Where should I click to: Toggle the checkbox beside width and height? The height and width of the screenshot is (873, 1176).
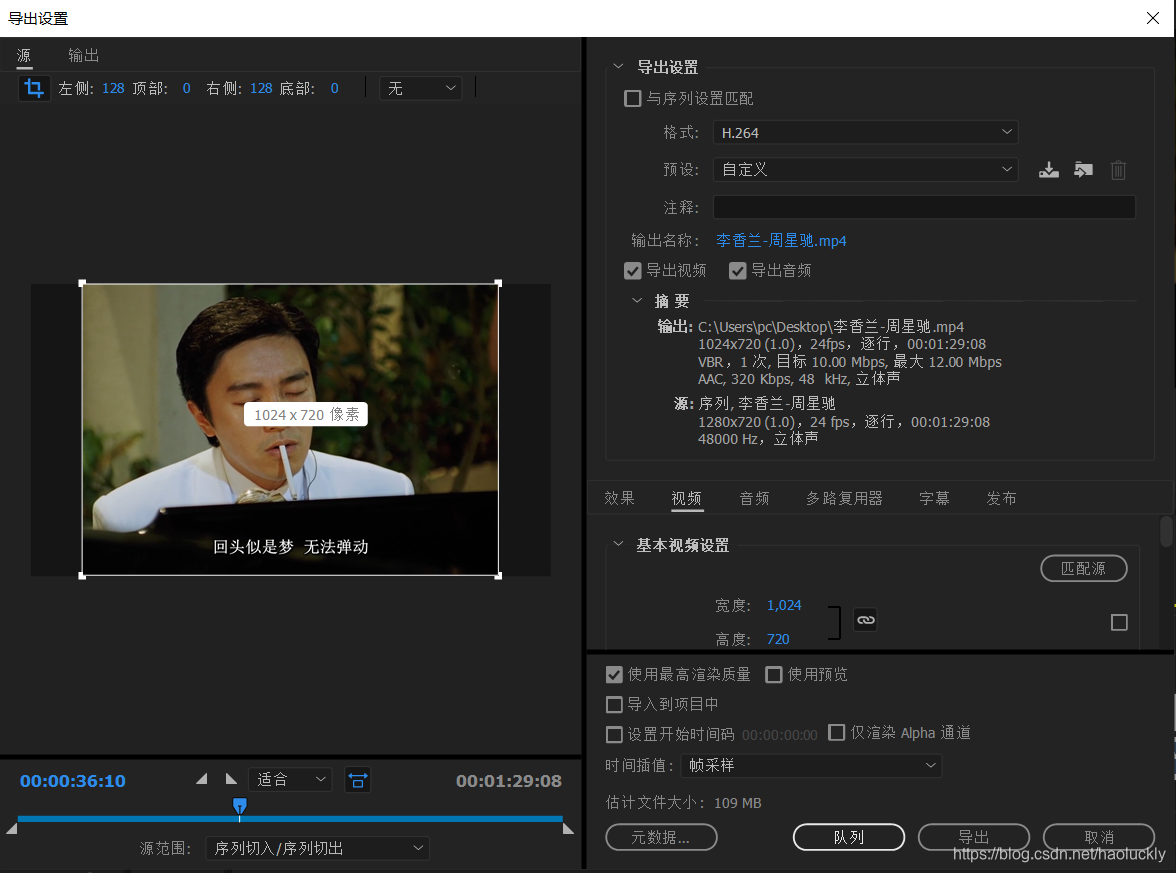click(x=1119, y=622)
